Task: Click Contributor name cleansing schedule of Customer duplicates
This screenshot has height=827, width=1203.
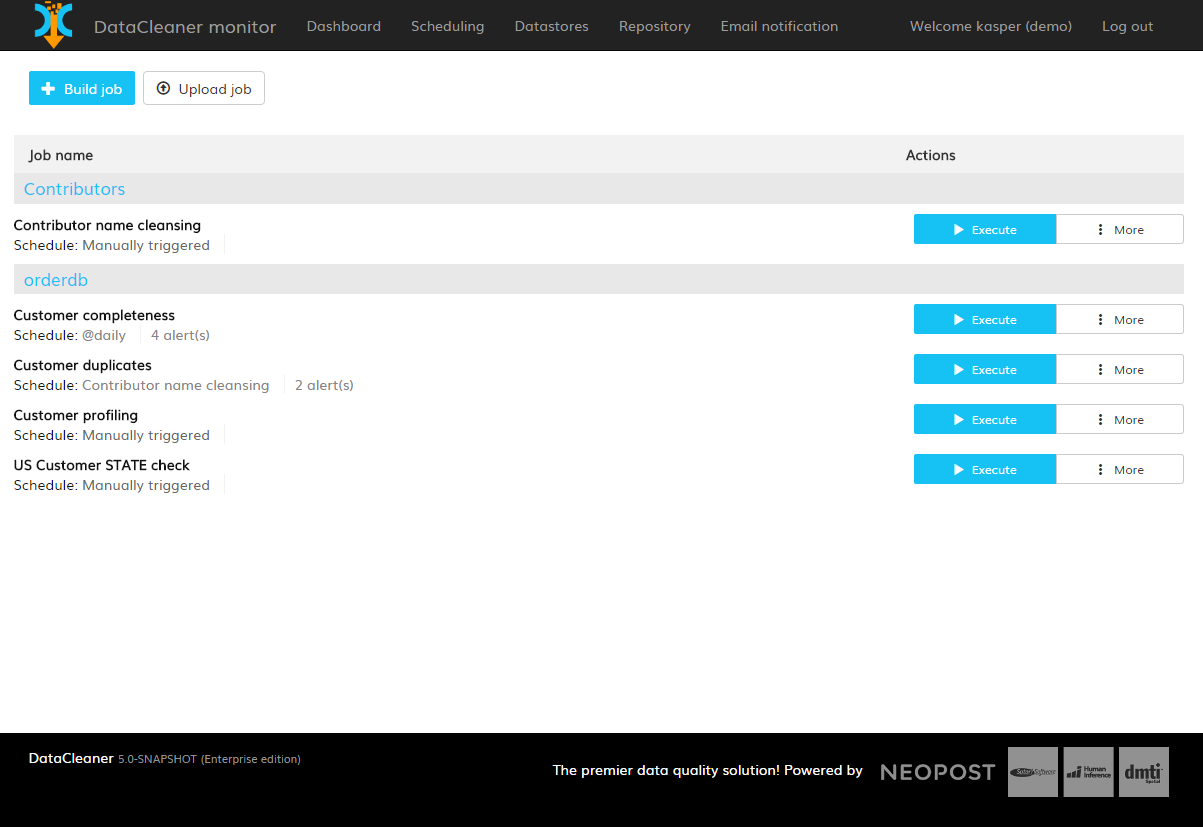Action: point(176,385)
